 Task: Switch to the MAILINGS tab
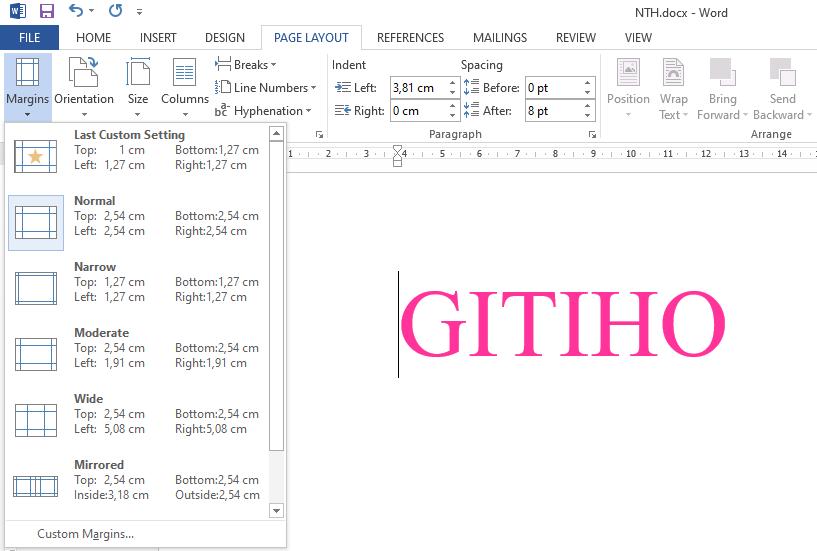click(x=500, y=38)
